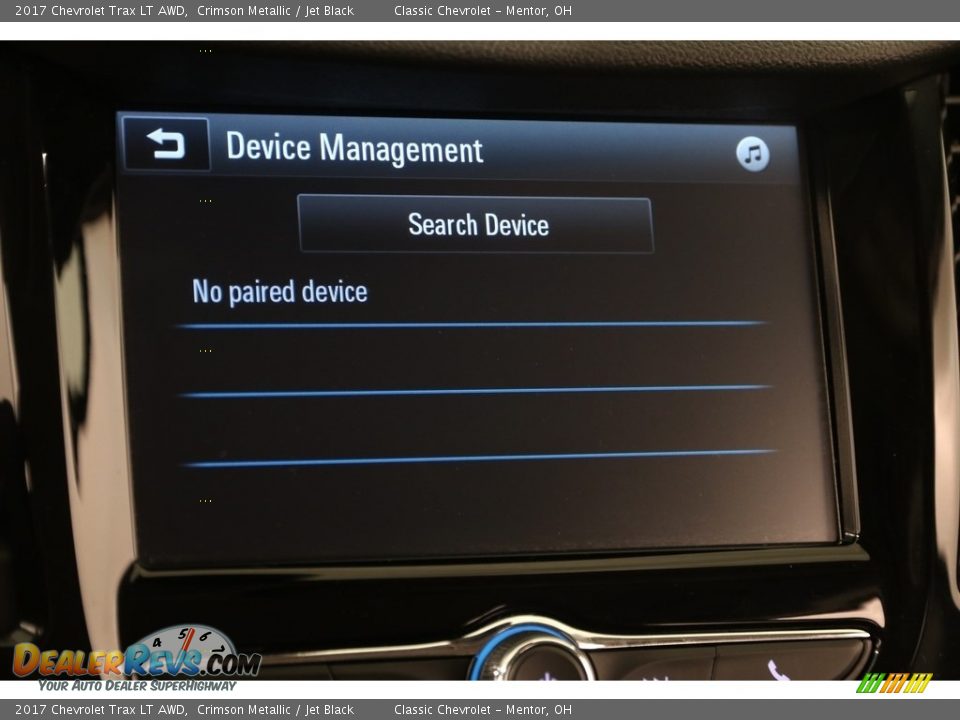Viewport: 960px width, 720px height.
Task: Click the 'Your Auto Dealer SuperHighway' tagline
Action: pos(137,686)
